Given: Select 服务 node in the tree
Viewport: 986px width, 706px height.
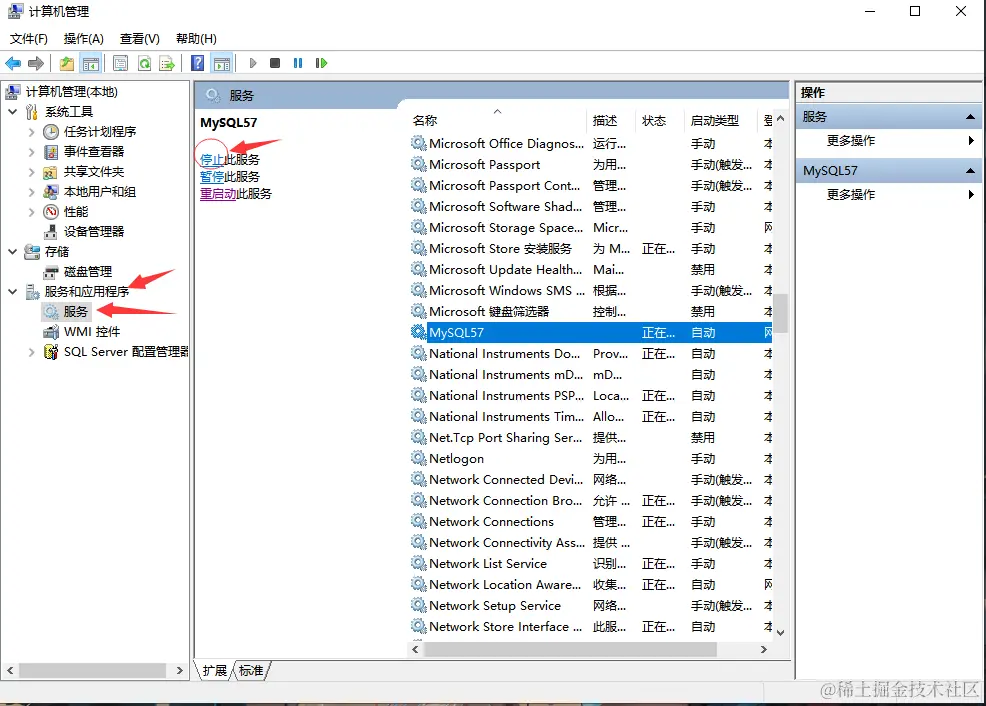Looking at the screenshot, I should coord(75,311).
